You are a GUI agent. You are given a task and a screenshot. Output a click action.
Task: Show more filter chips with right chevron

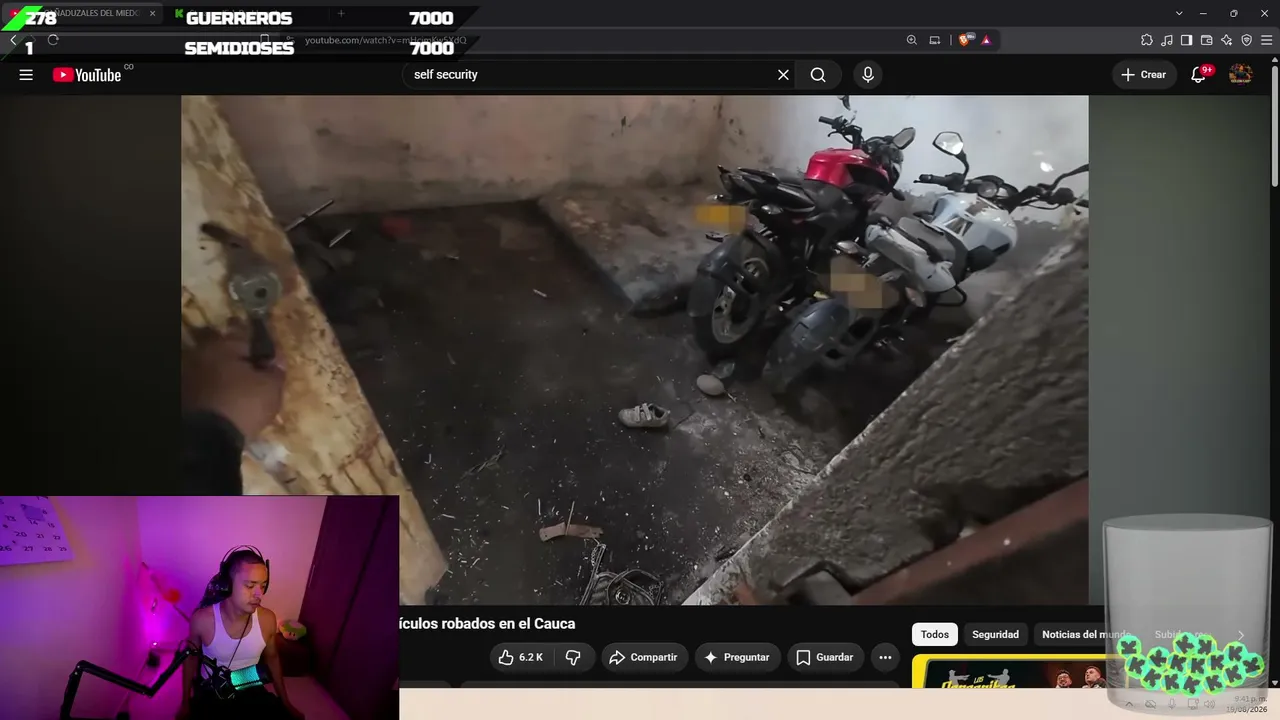click(1241, 635)
